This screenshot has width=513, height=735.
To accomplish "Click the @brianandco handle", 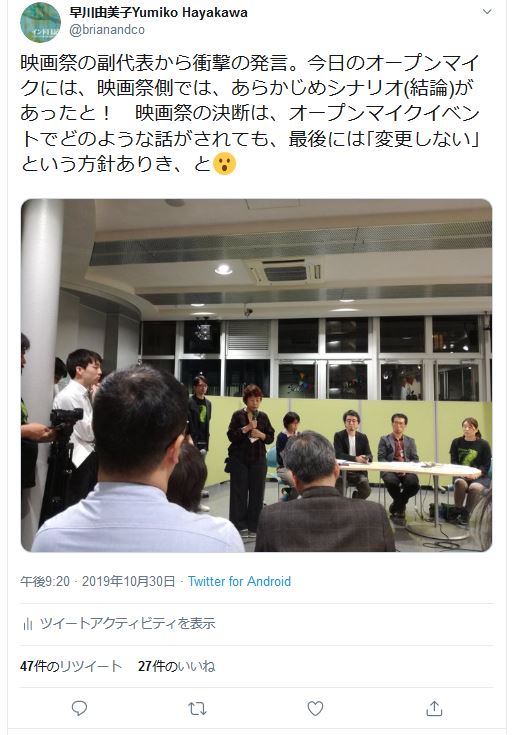I will pyautogui.click(x=107, y=30).
